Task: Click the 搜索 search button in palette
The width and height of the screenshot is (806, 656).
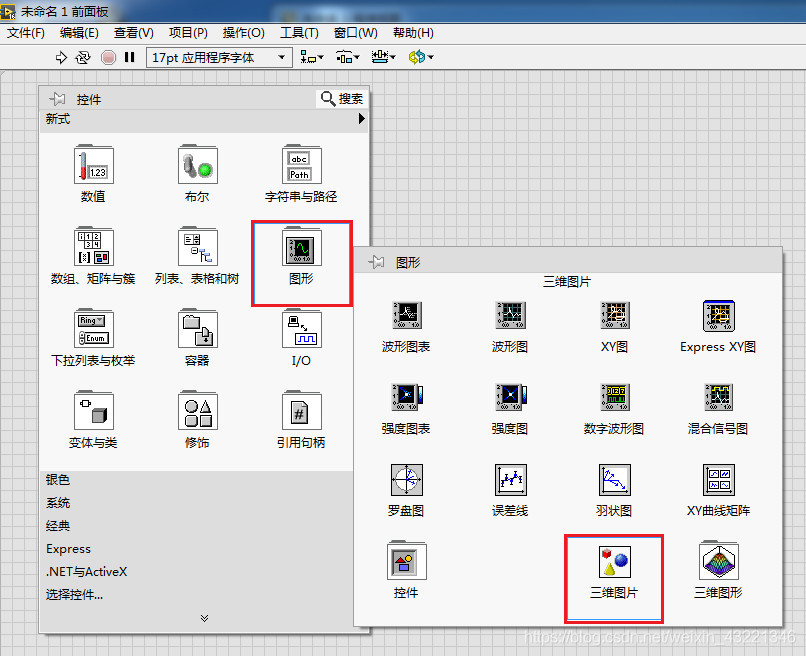Action: click(x=342, y=99)
